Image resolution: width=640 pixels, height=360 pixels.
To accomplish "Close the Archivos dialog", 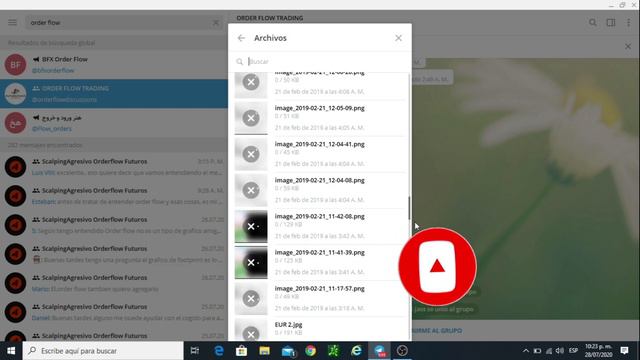I will [x=398, y=38].
